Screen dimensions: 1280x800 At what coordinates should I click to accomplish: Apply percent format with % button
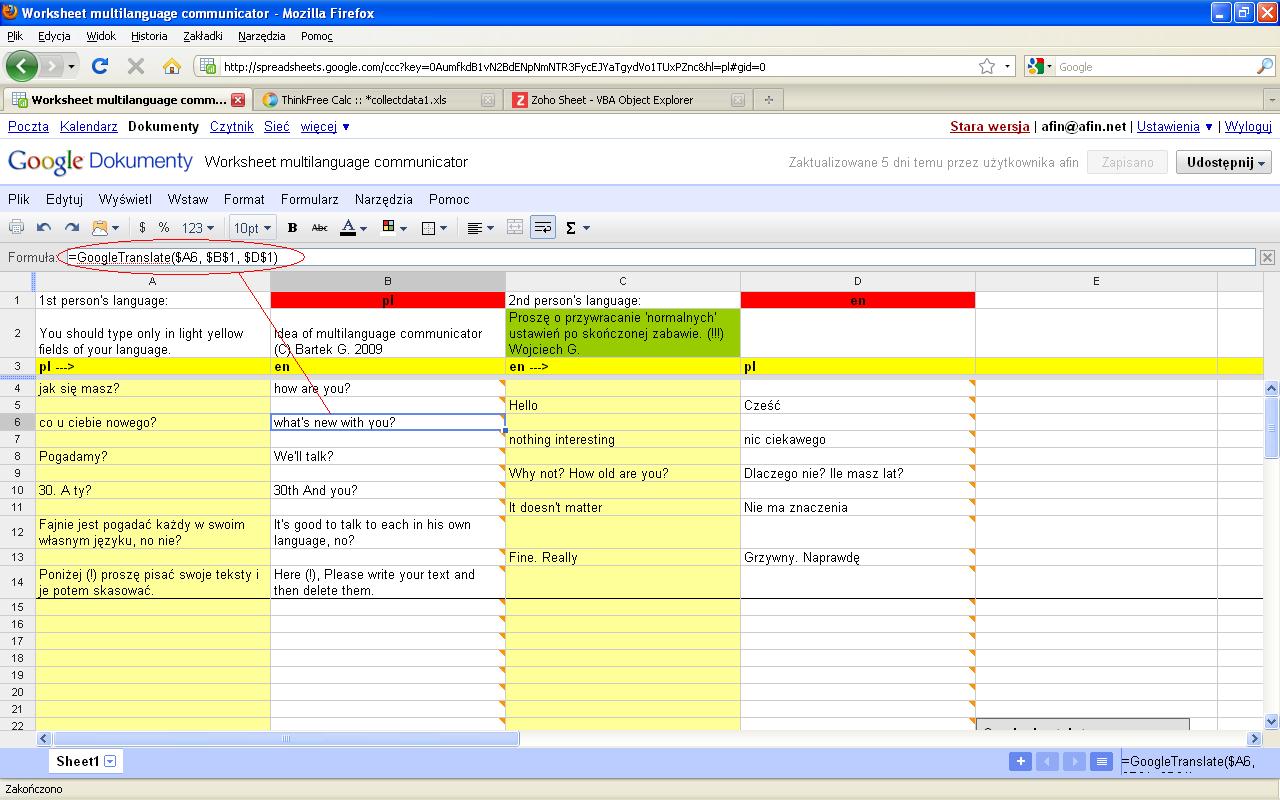tap(164, 228)
